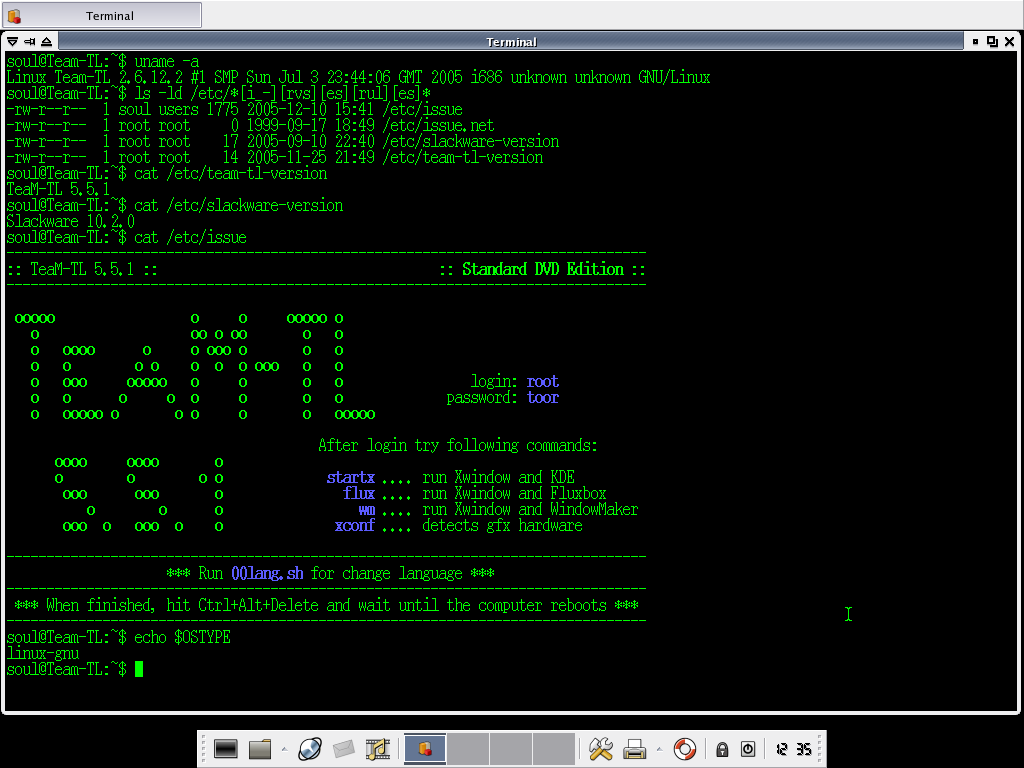Expand the arrow next to the folder launcher
This screenshot has height=768, width=1024.
click(x=284, y=749)
